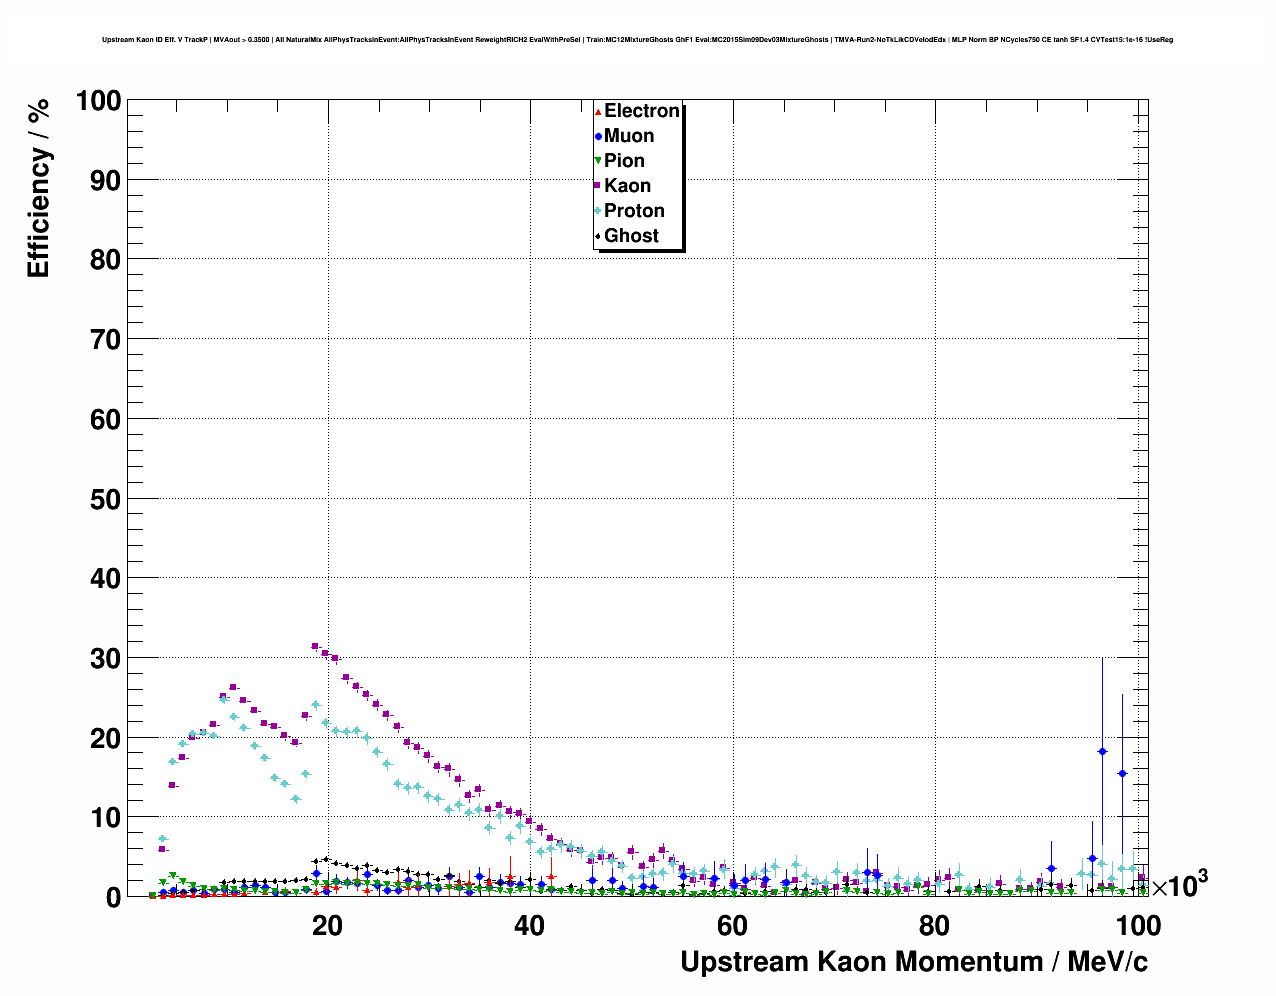Select the Electron legend label
This screenshot has width=1276, height=996.
[x=642, y=111]
